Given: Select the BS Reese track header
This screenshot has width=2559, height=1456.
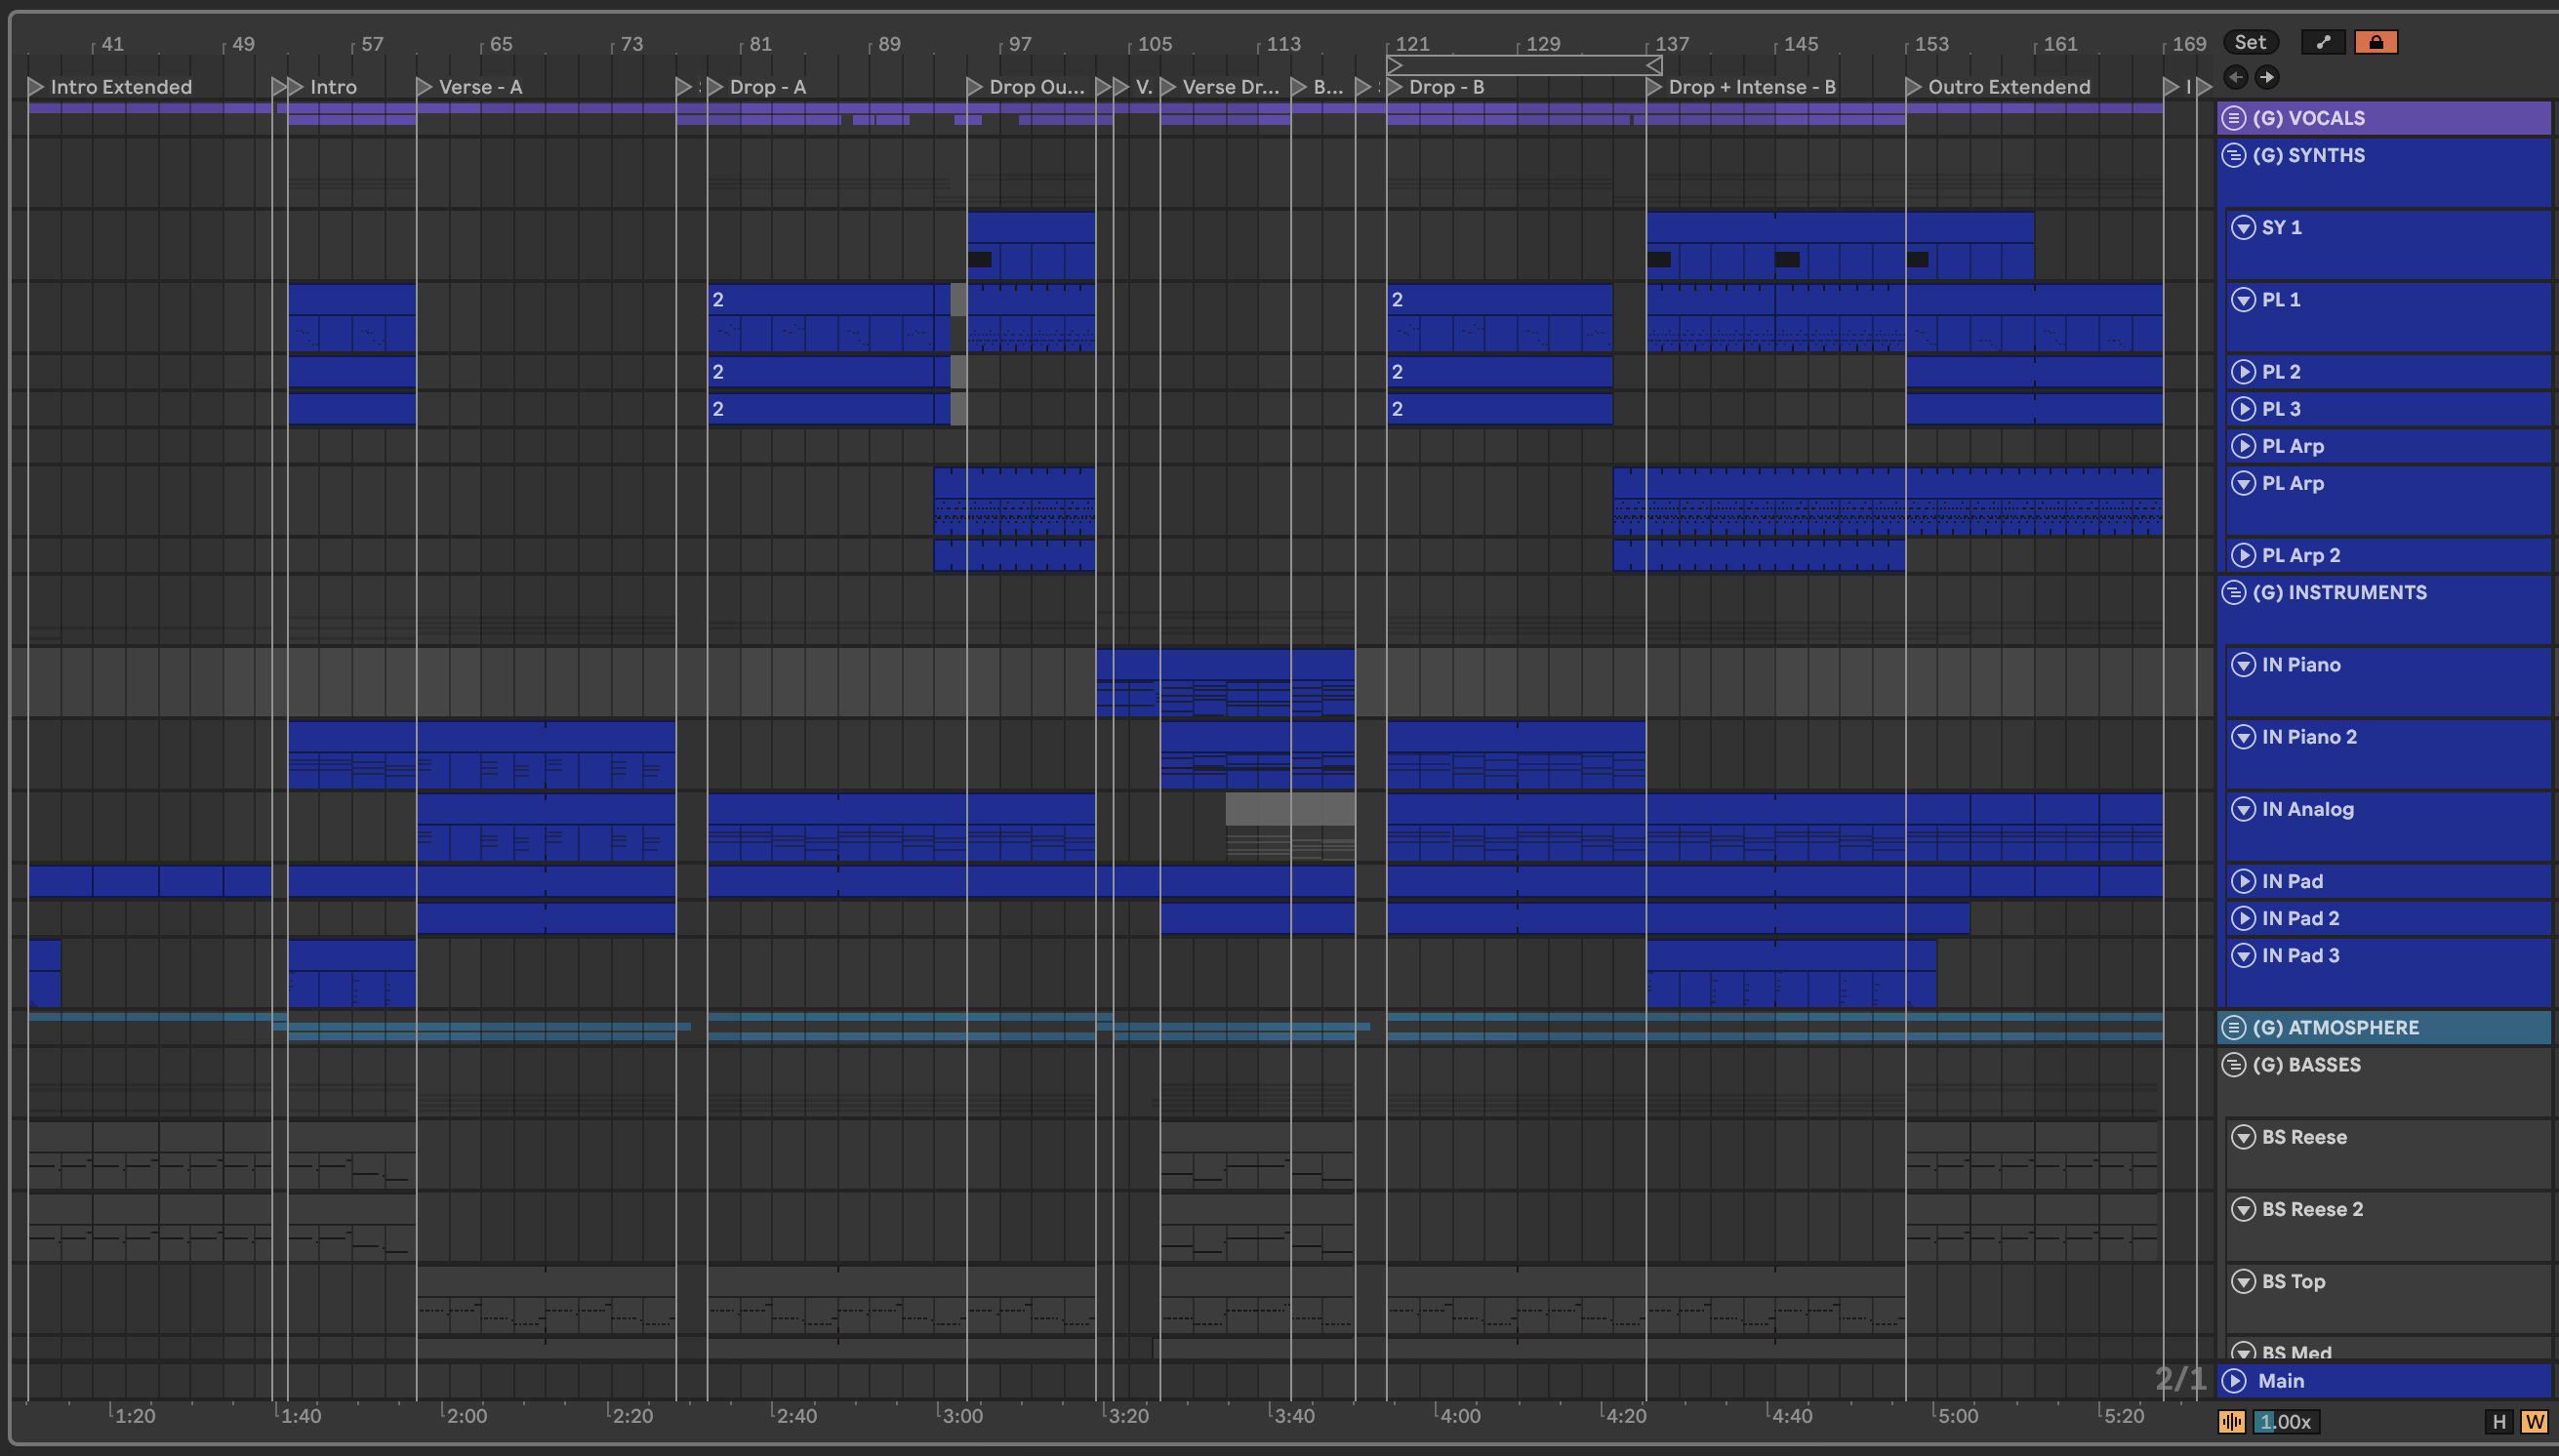Looking at the screenshot, I should pos(2304,1137).
